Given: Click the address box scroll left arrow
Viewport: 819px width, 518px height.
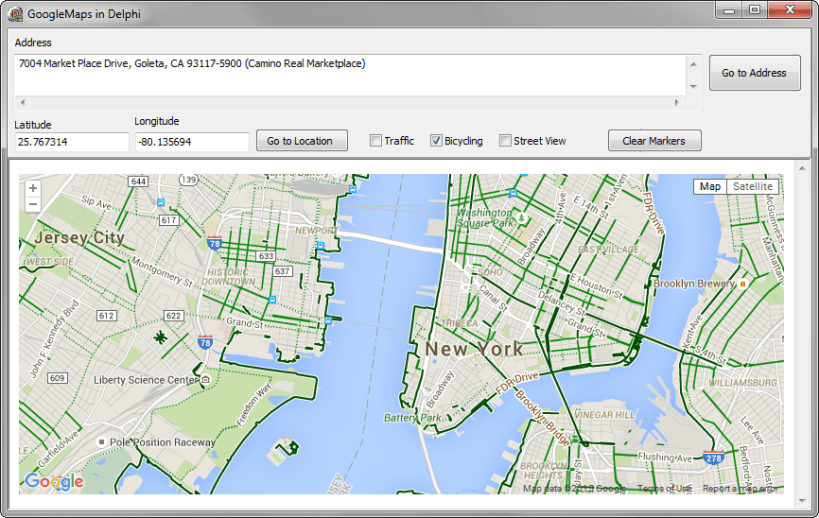Looking at the screenshot, I should click(x=22, y=102).
